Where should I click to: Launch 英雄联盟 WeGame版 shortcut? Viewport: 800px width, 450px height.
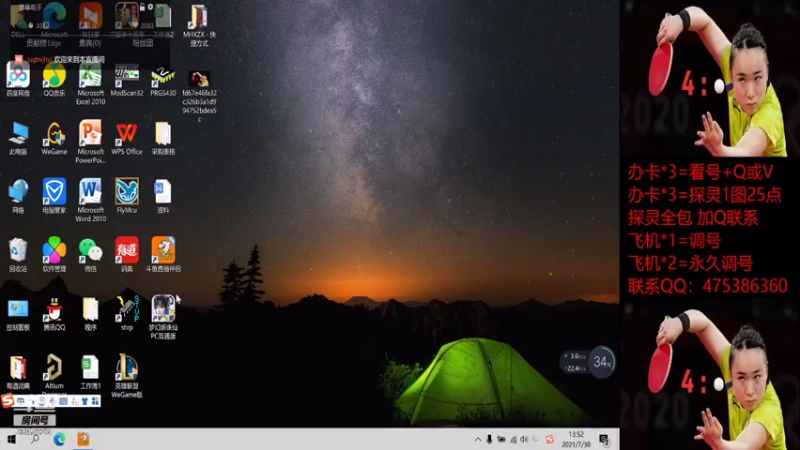click(127, 376)
